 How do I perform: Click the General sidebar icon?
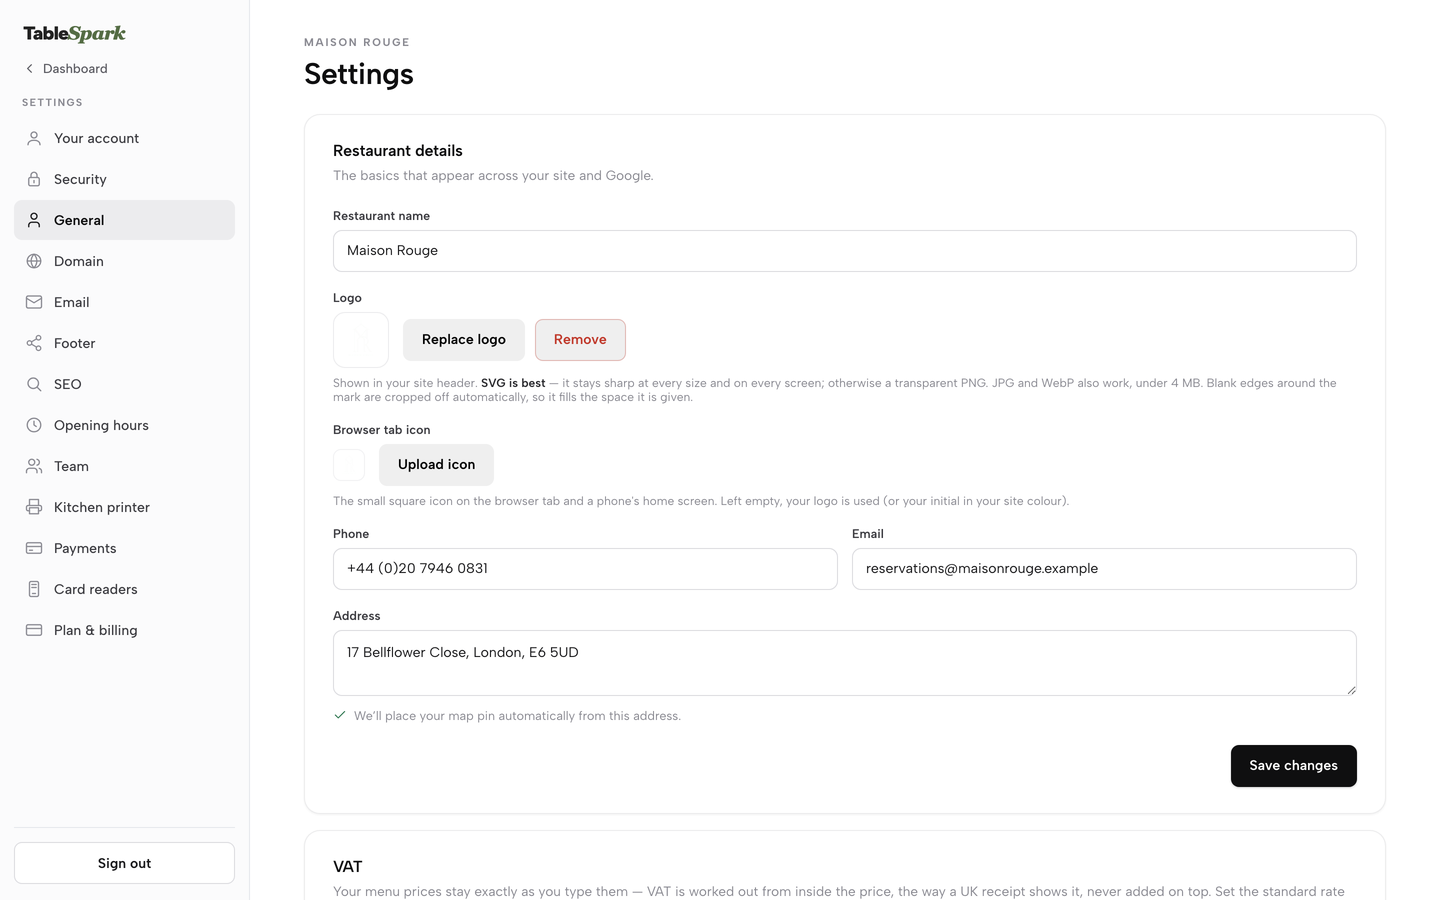click(34, 220)
